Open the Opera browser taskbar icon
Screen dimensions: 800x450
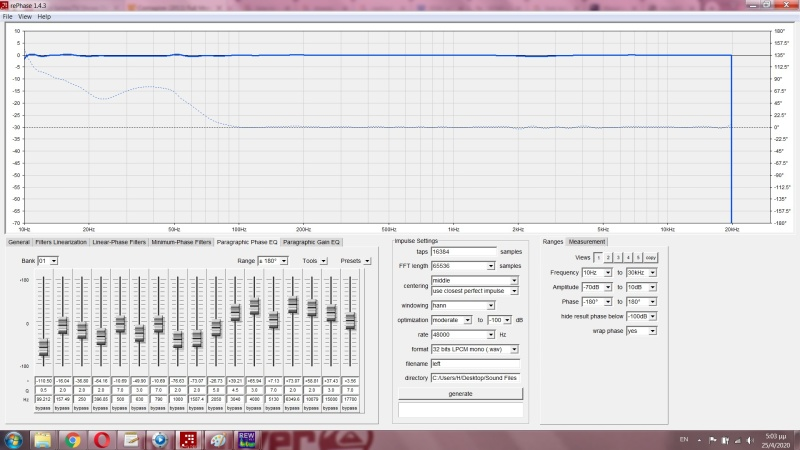[101, 440]
